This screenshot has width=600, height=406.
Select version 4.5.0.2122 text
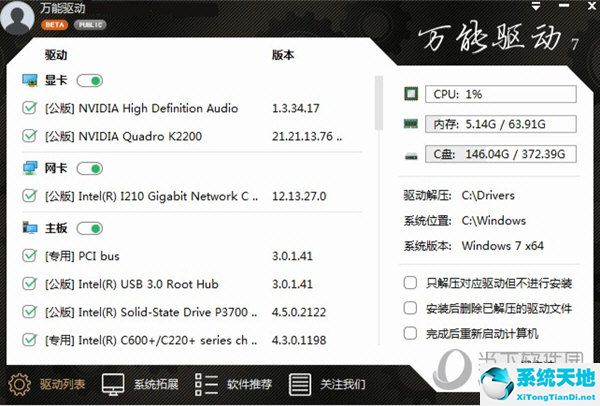[x=299, y=312]
